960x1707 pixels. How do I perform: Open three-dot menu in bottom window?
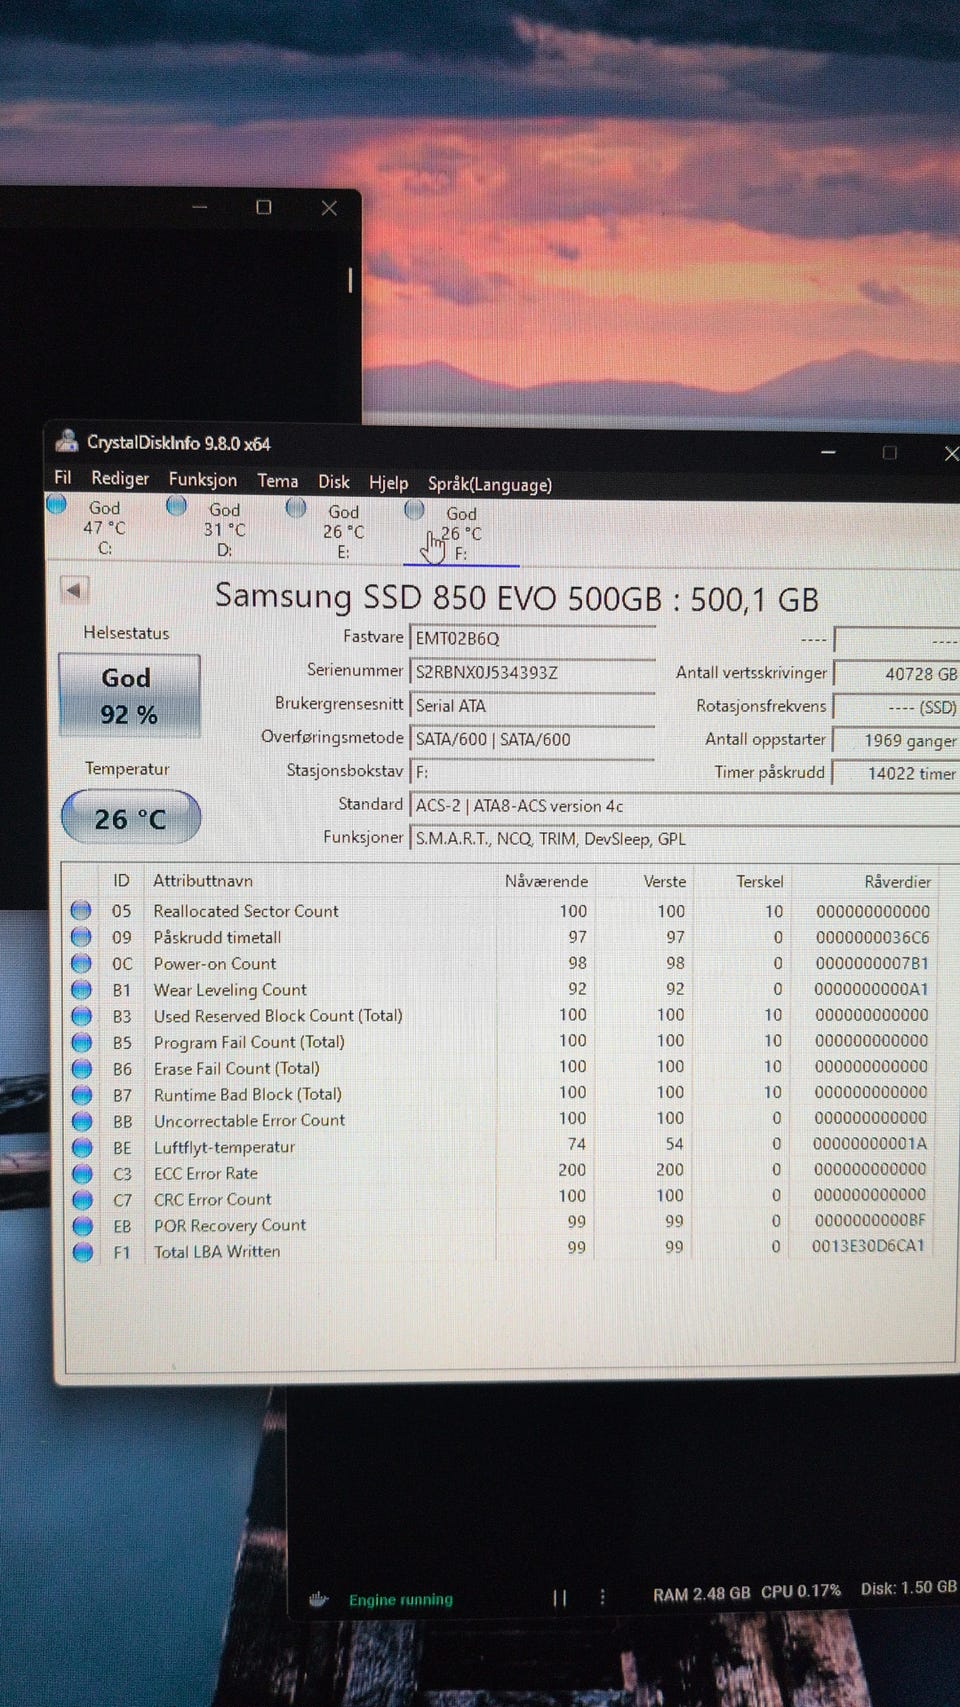[x=602, y=1597]
